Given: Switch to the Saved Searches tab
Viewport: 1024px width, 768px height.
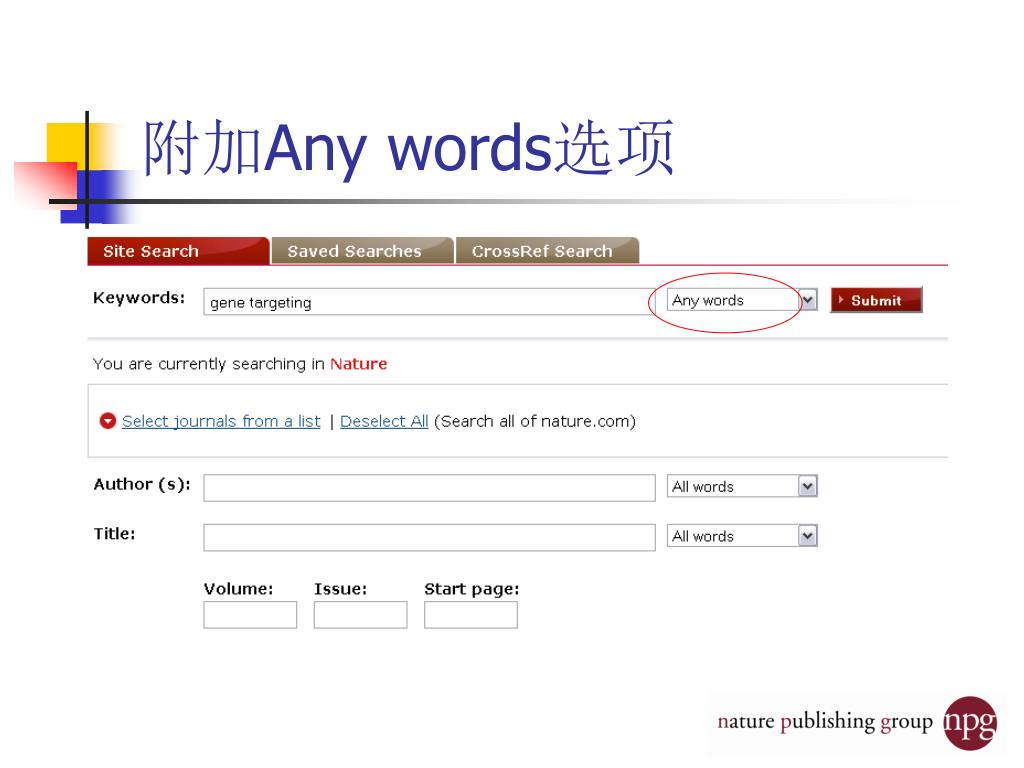Looking at the screenshot, I should 362,251.
